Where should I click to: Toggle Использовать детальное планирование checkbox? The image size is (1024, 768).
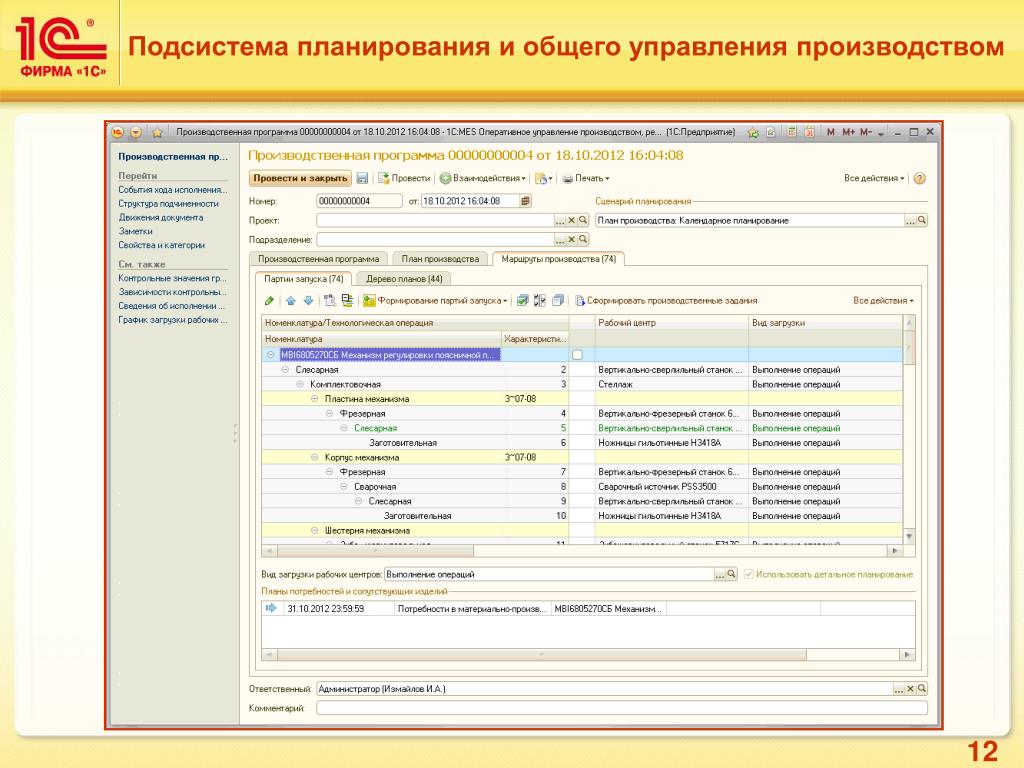(749, 574)
